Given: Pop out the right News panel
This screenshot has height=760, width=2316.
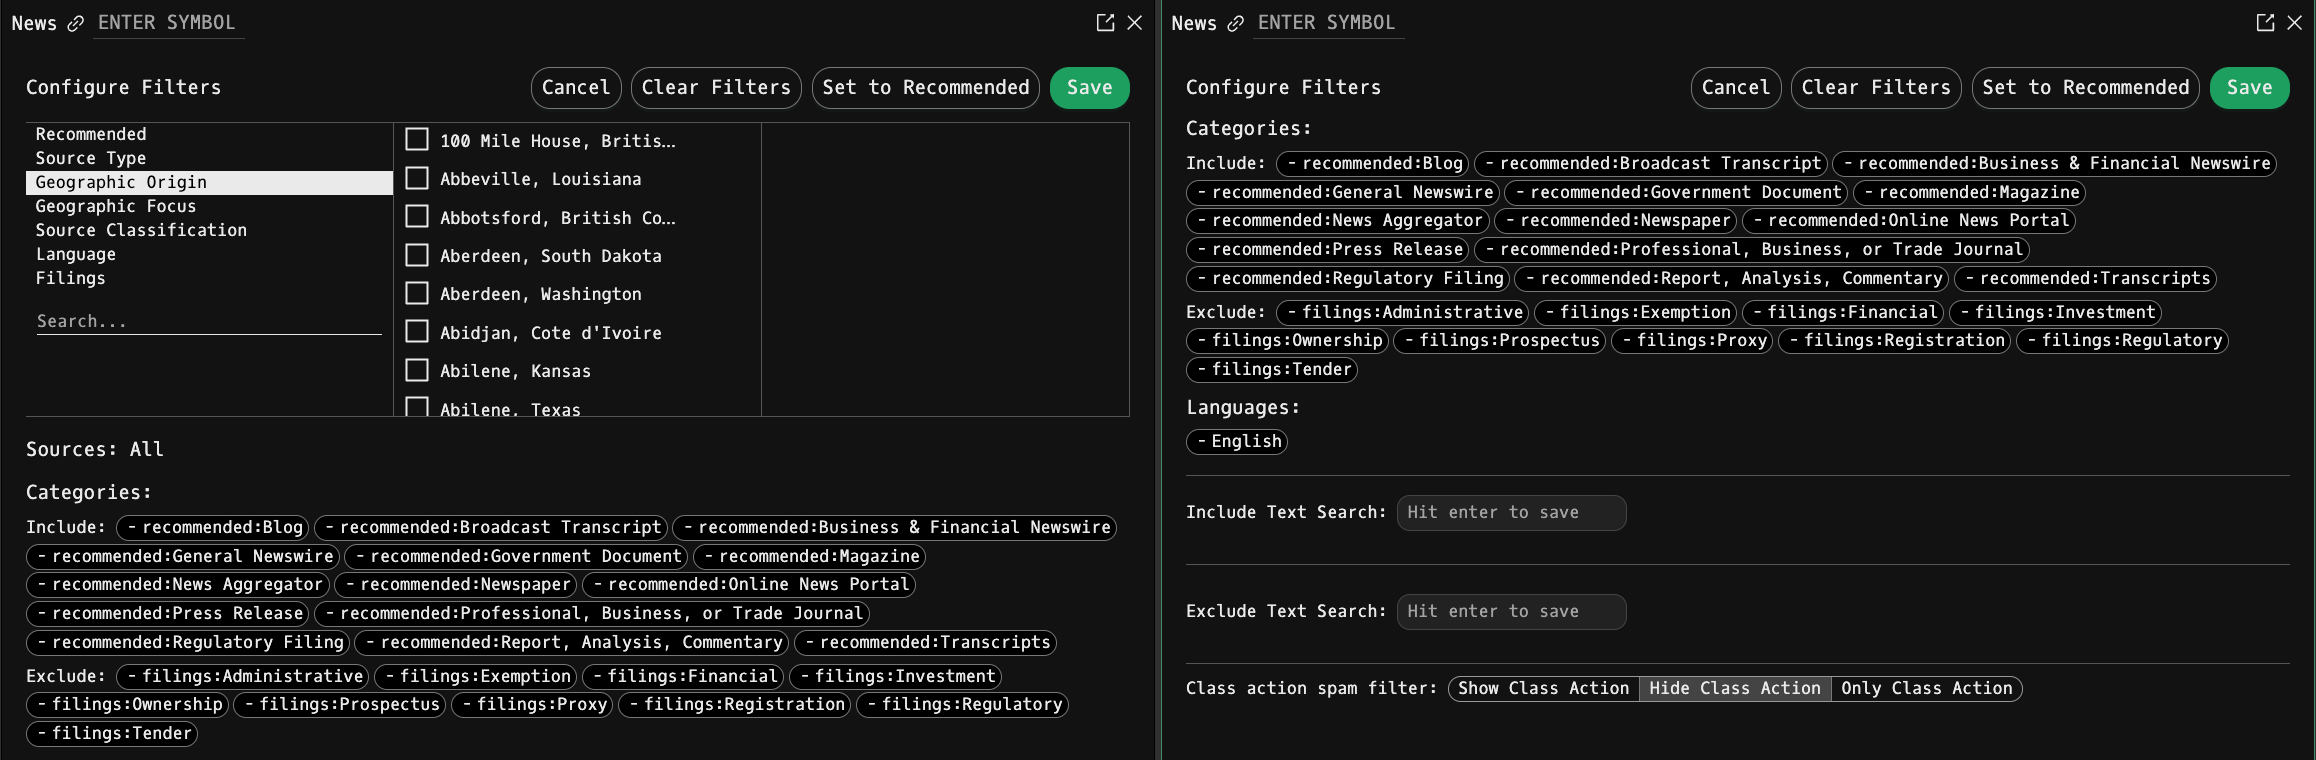Looking at the screenshot, I should click(x=2265, y=22).
